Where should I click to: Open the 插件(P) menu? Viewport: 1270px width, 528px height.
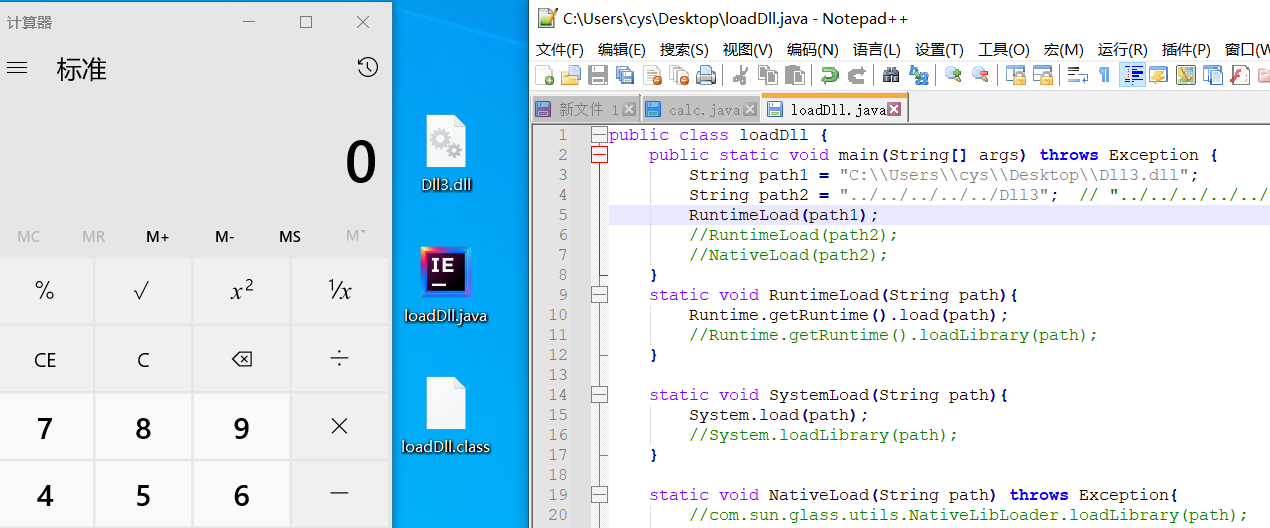[x=1186, y=49]
